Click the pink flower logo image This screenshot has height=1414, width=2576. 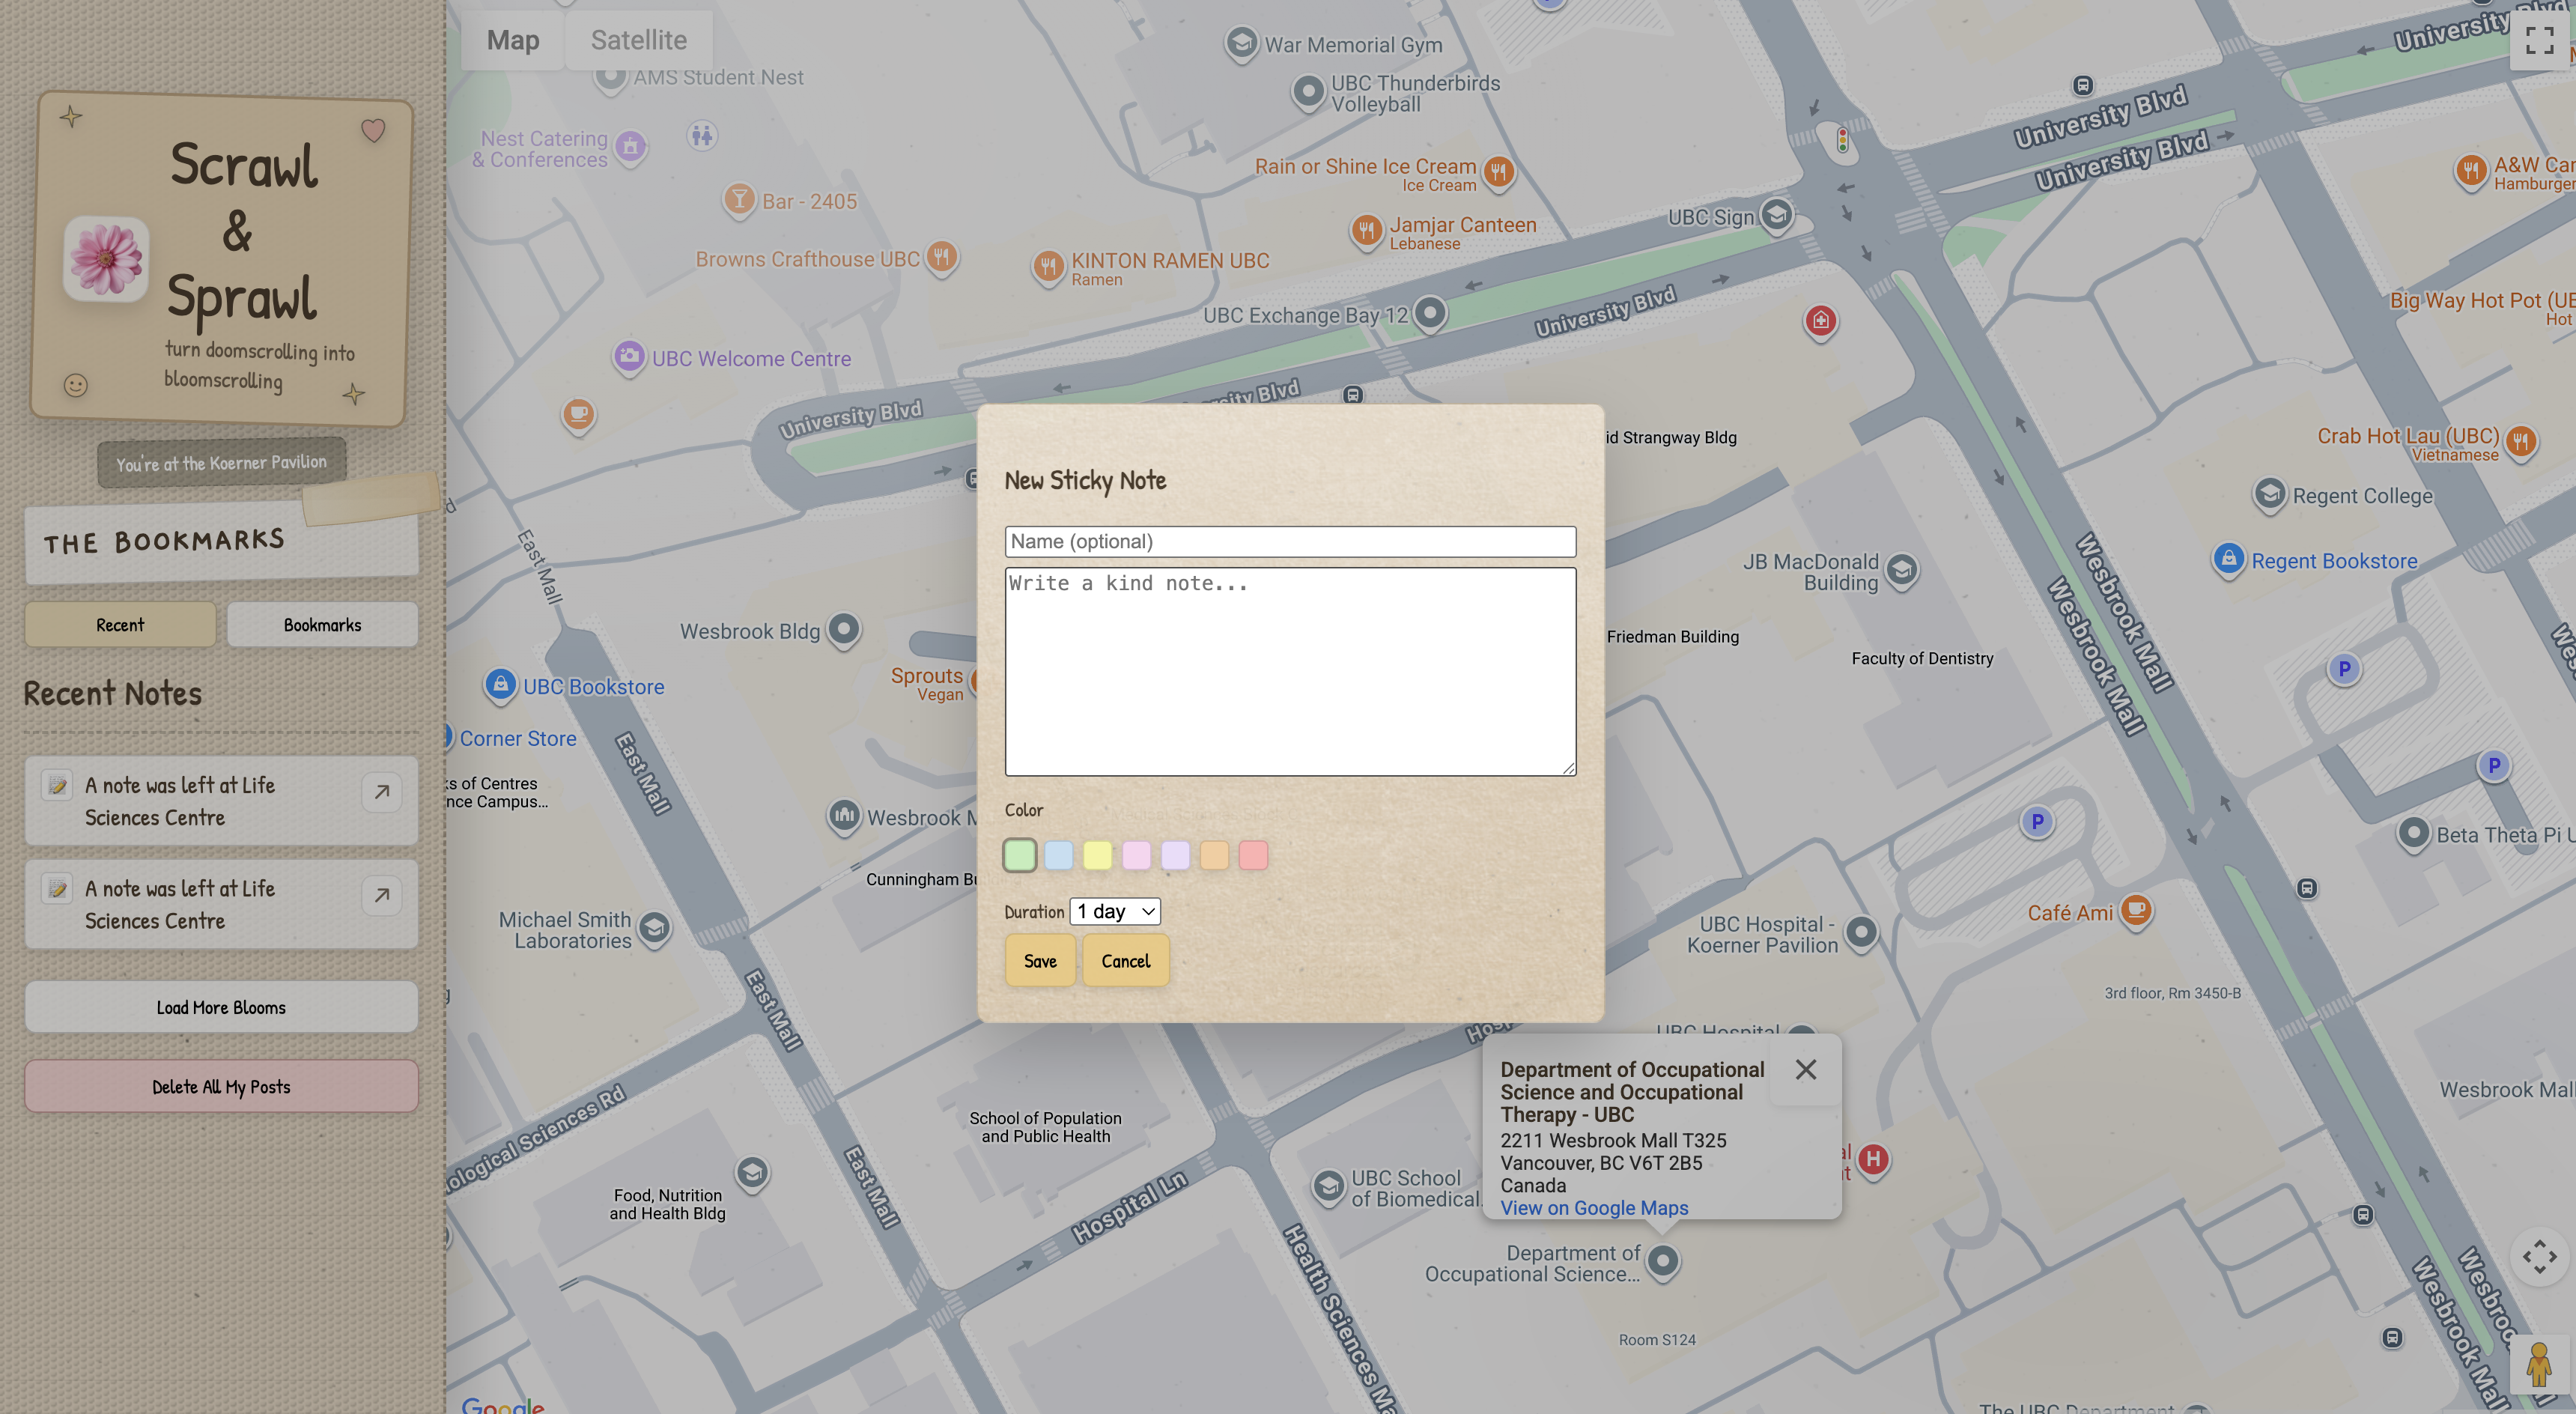[x=106, y=259]
